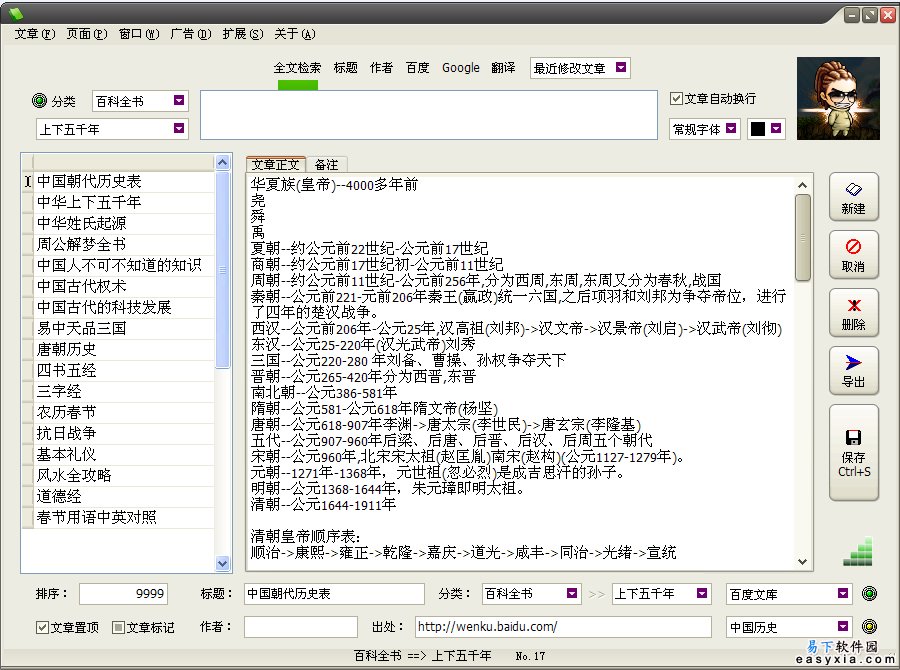Click green round icon beside 百度文库 dropdown
Screen dimensions: 900x670
[869, 594]
